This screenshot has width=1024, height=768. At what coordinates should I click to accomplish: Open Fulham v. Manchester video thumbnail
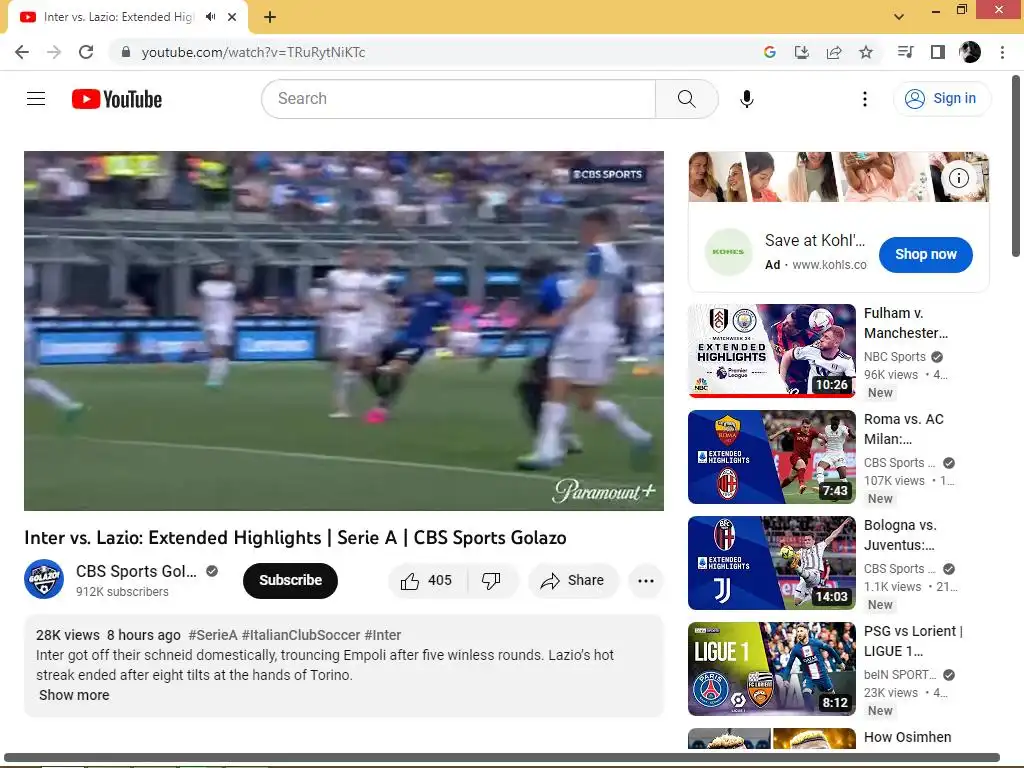771,350
